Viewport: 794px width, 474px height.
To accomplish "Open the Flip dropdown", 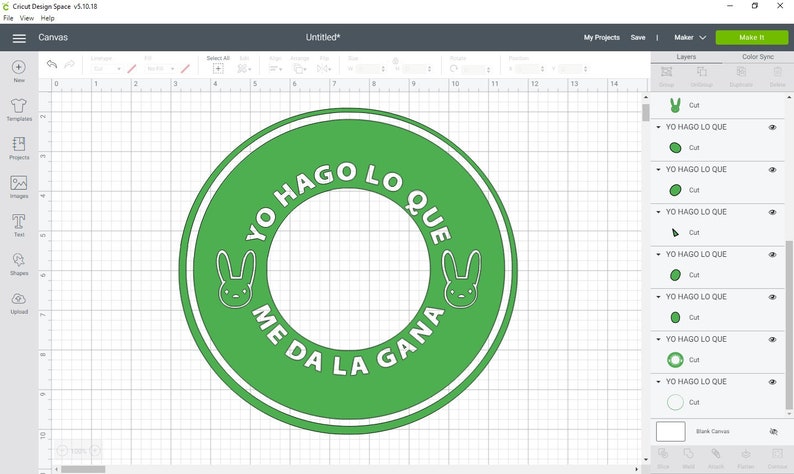I will pos(324,69).
